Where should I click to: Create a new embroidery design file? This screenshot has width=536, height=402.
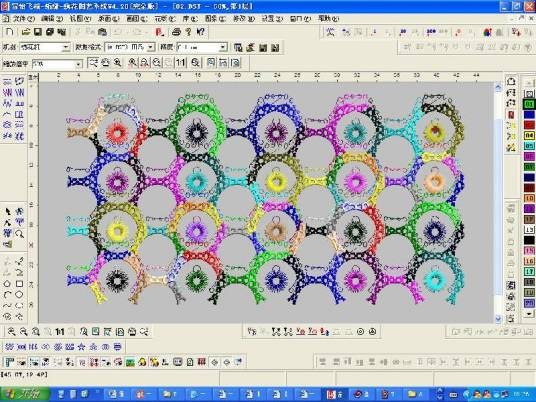(x=10, y=32)
